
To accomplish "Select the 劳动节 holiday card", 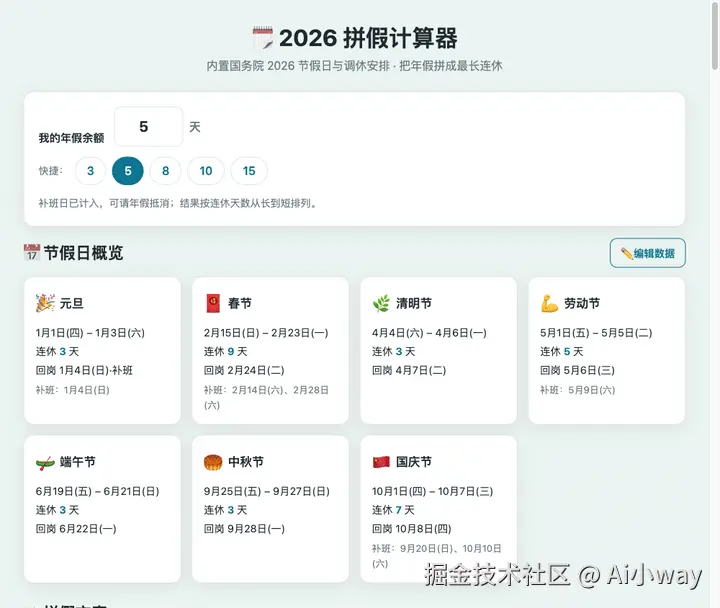I will (x=607, y=350).
